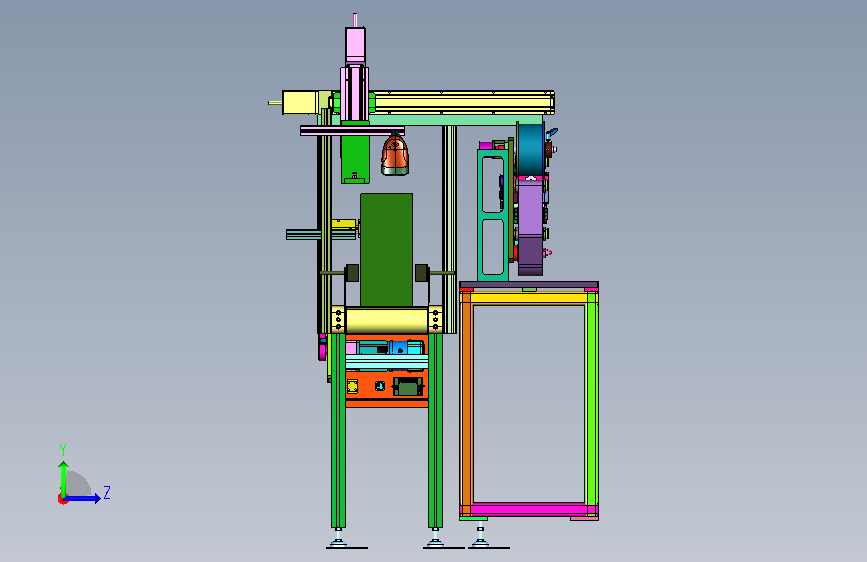Select the left black guide roller
Image resolution: width=867 pixels, height=562 pixels.
[352, 273]
